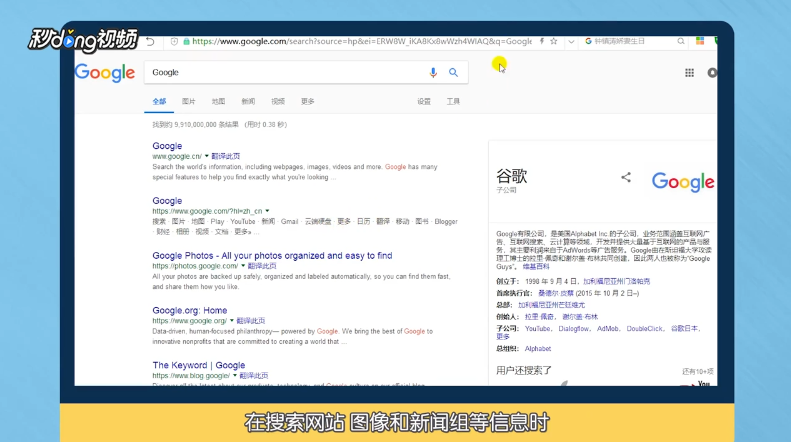Open the headquarters location link after 总部
This screenshot has height=442, width=791.
551,305
